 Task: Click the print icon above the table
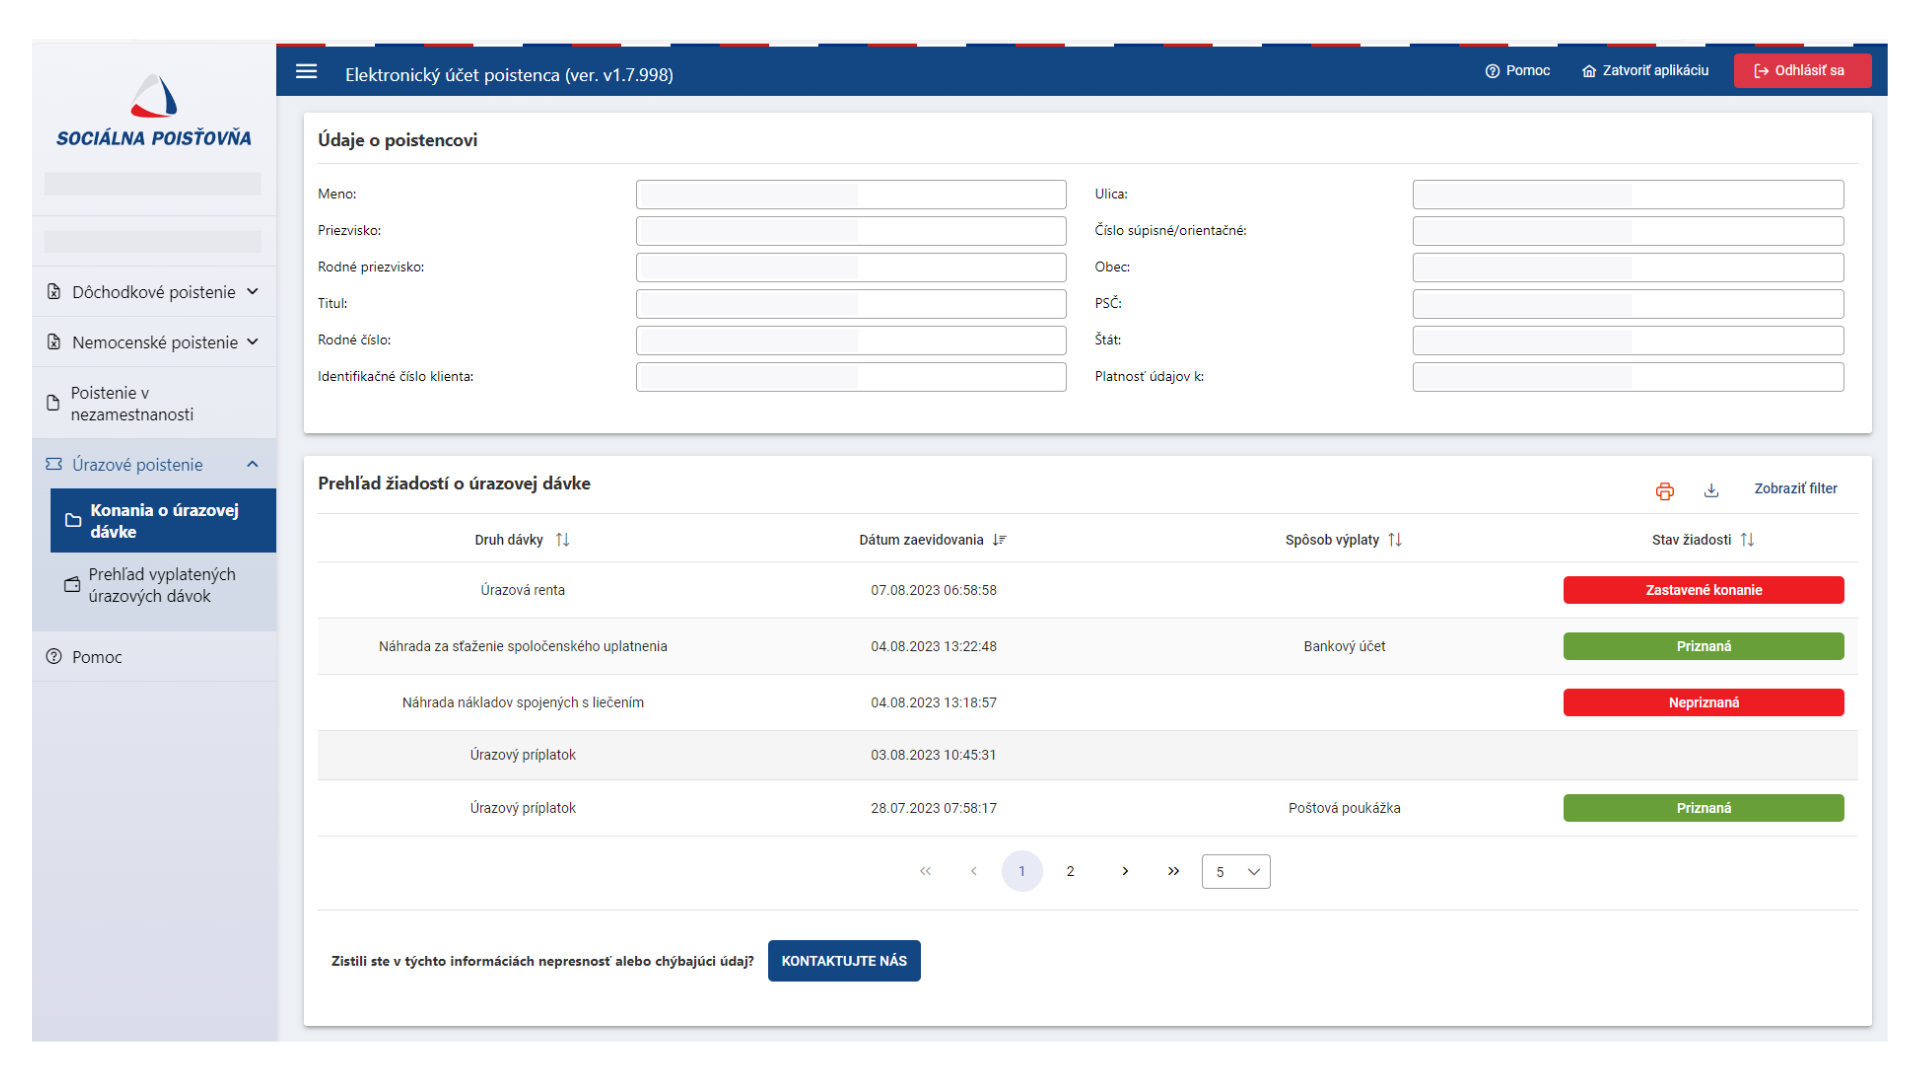(x=1664, y=490)
